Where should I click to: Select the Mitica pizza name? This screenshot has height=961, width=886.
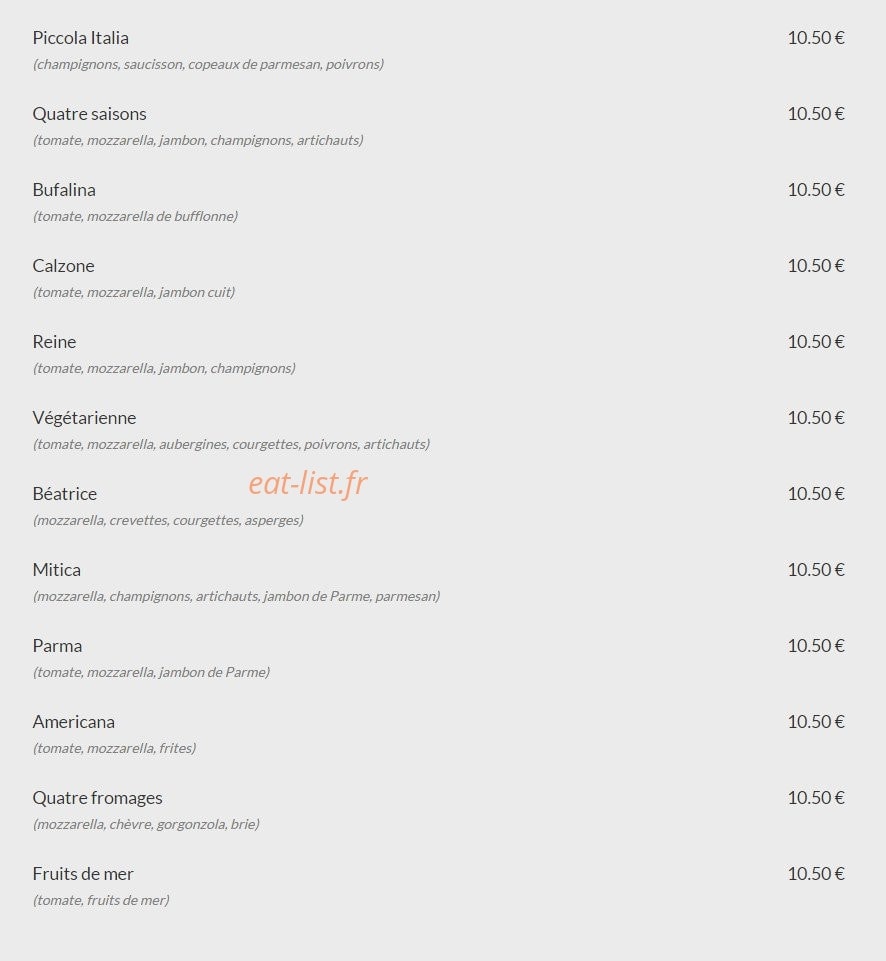(56, 570)
